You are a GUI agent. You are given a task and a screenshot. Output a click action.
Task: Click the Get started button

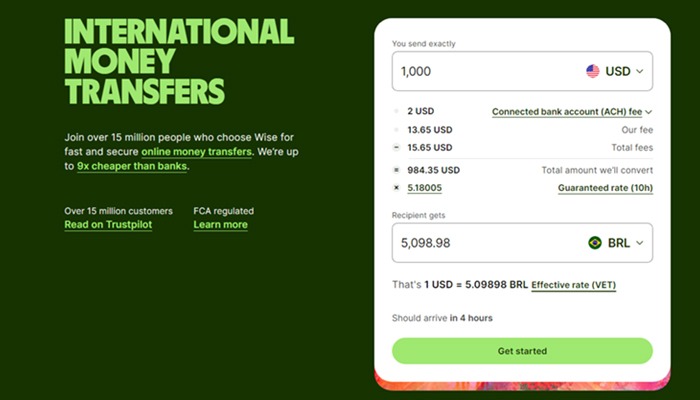pyautogui.click(x=522, y=351)
